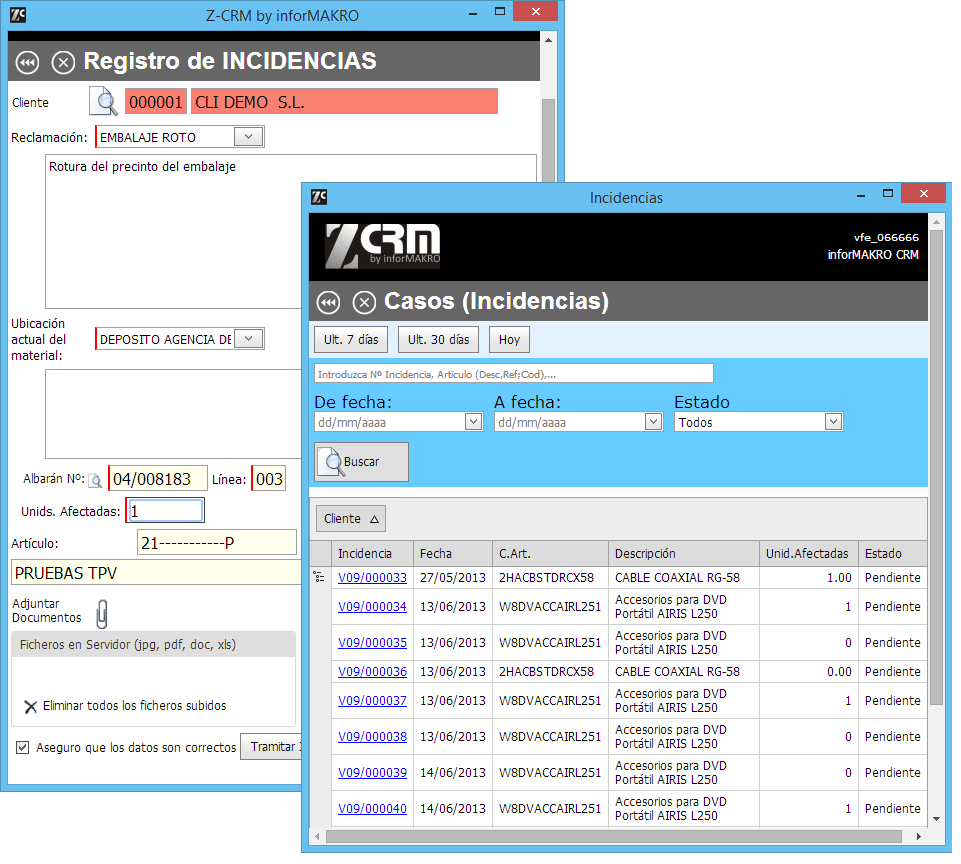Click 'Ficheros en Servidor (jpg, pdf, doc, xls)' header
This screenshot has height=864, width=961.
pos(153,645)
